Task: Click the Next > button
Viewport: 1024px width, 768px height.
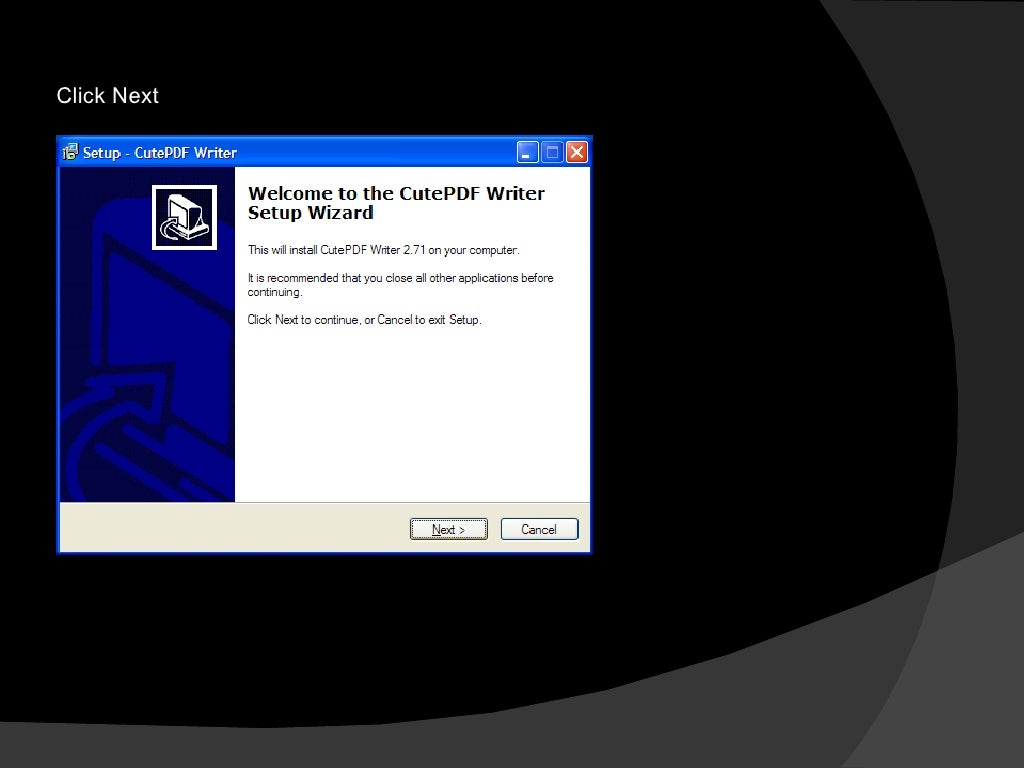Action: coord(449,529)
